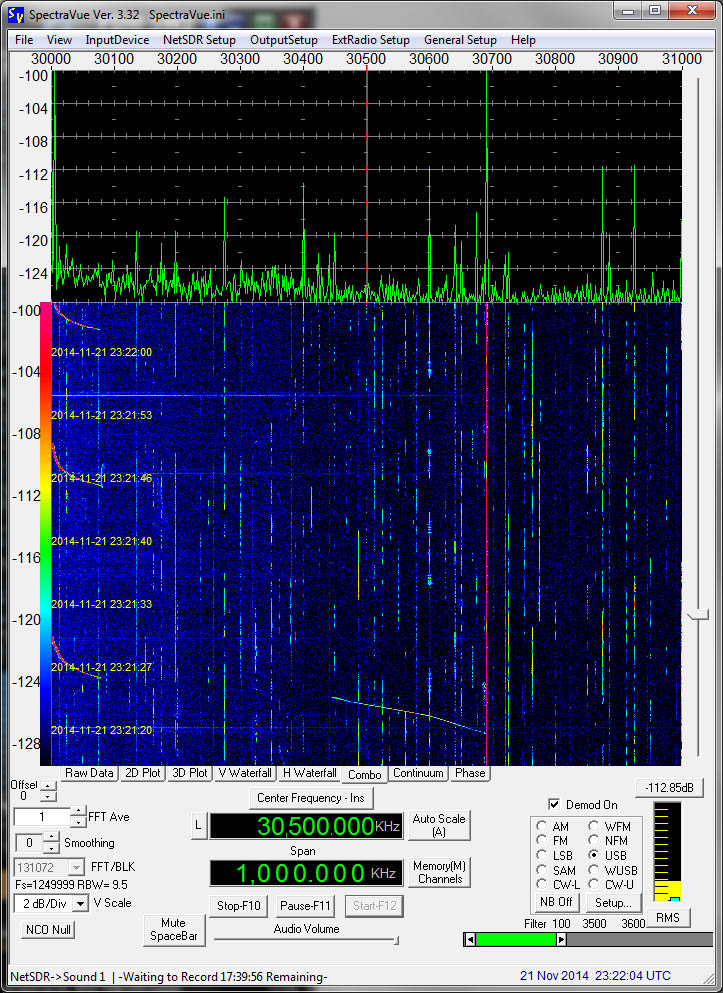
Task: Select USB demodulation mode
Action: pos(593,855)
